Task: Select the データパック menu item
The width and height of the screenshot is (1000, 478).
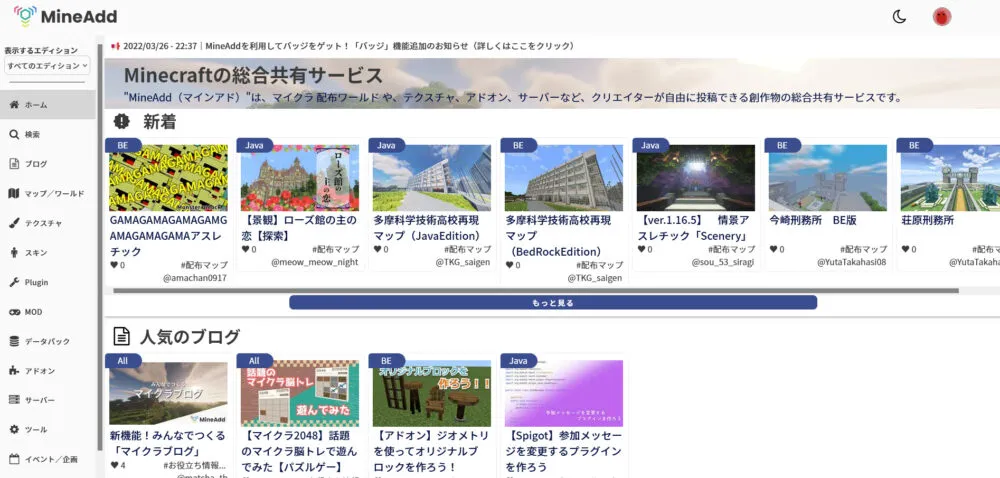Action: click(x=47, y=341)
